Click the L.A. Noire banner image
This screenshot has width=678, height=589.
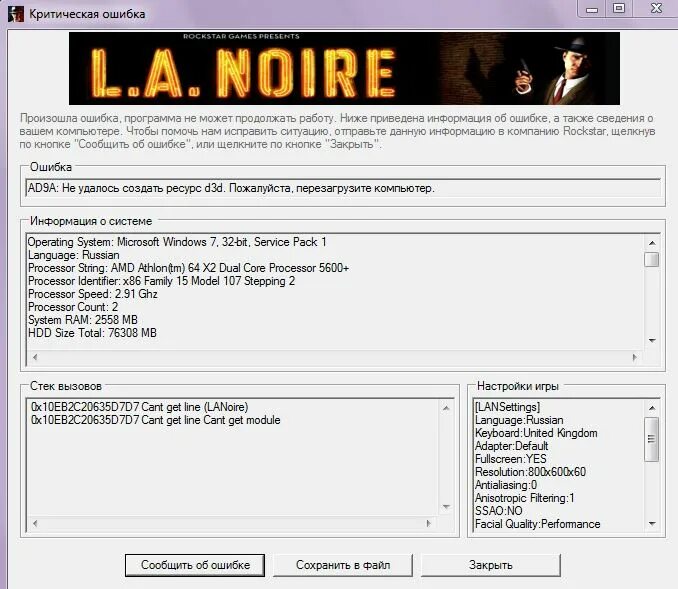[x=344, y=68]
